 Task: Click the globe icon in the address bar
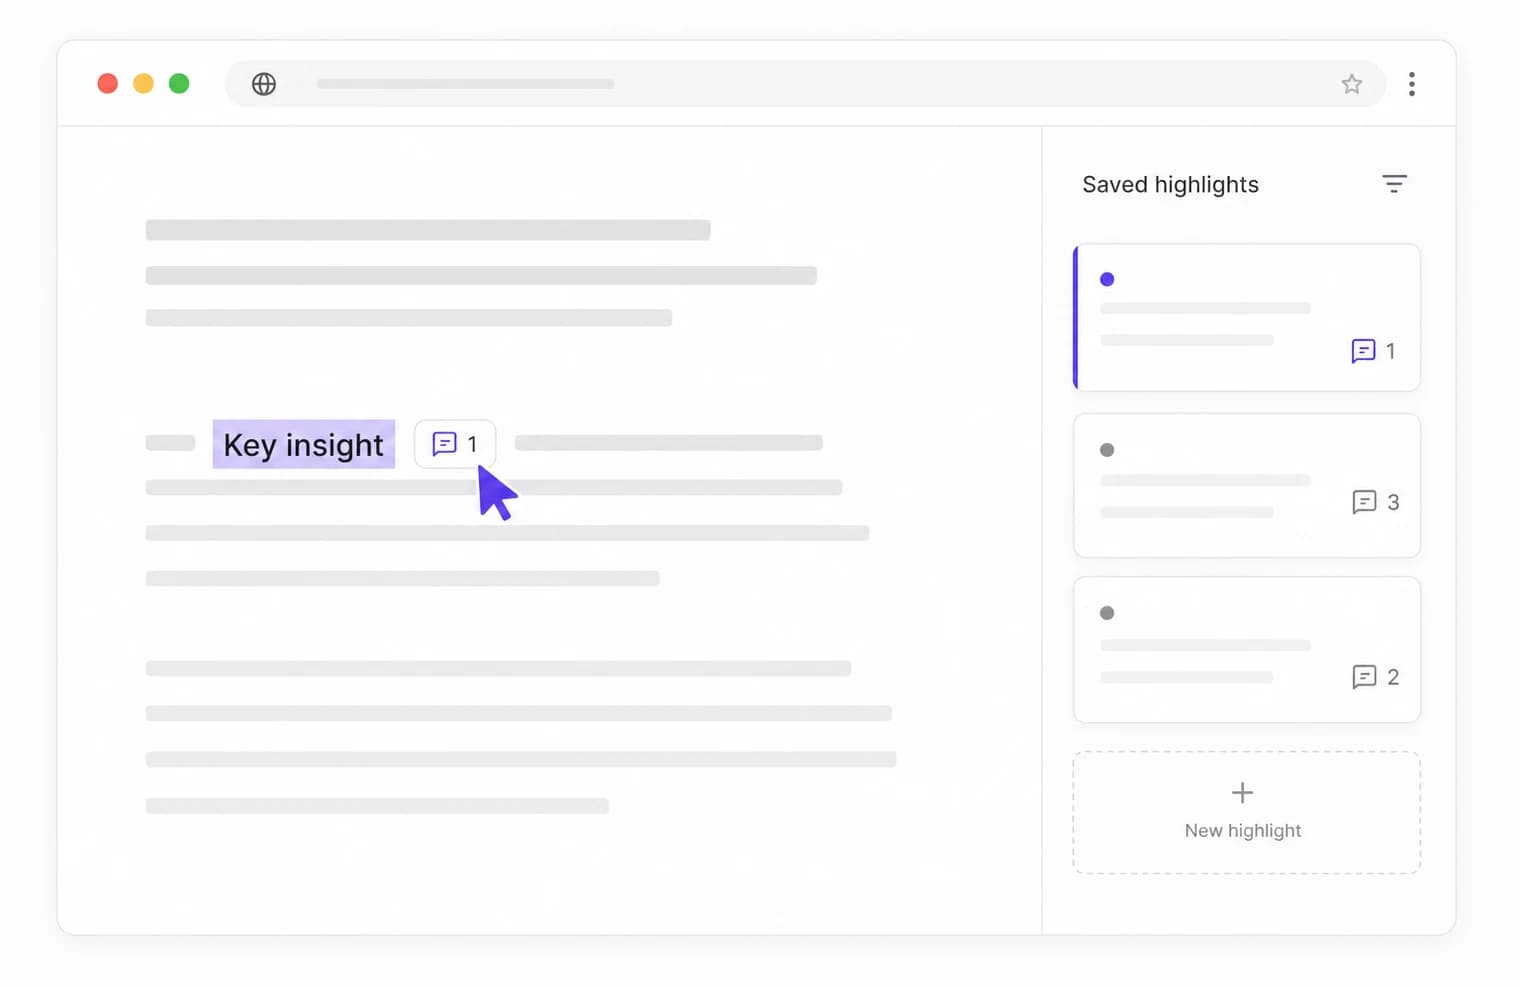coord(264,84)
